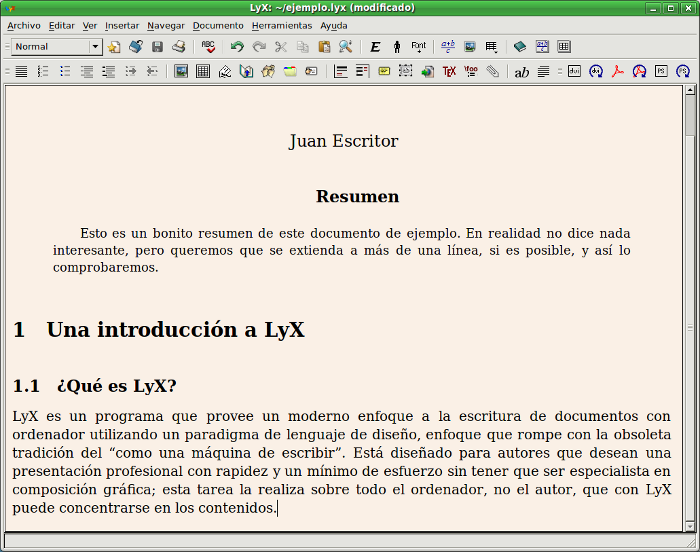
Task: View the DVI output
Action: click(575, 71)
